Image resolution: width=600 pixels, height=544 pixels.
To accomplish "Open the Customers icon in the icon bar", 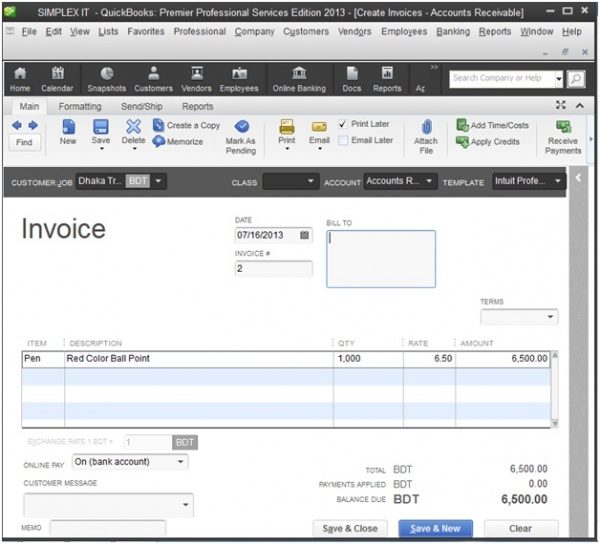I will pyautogui.click(x=153, y=79).
